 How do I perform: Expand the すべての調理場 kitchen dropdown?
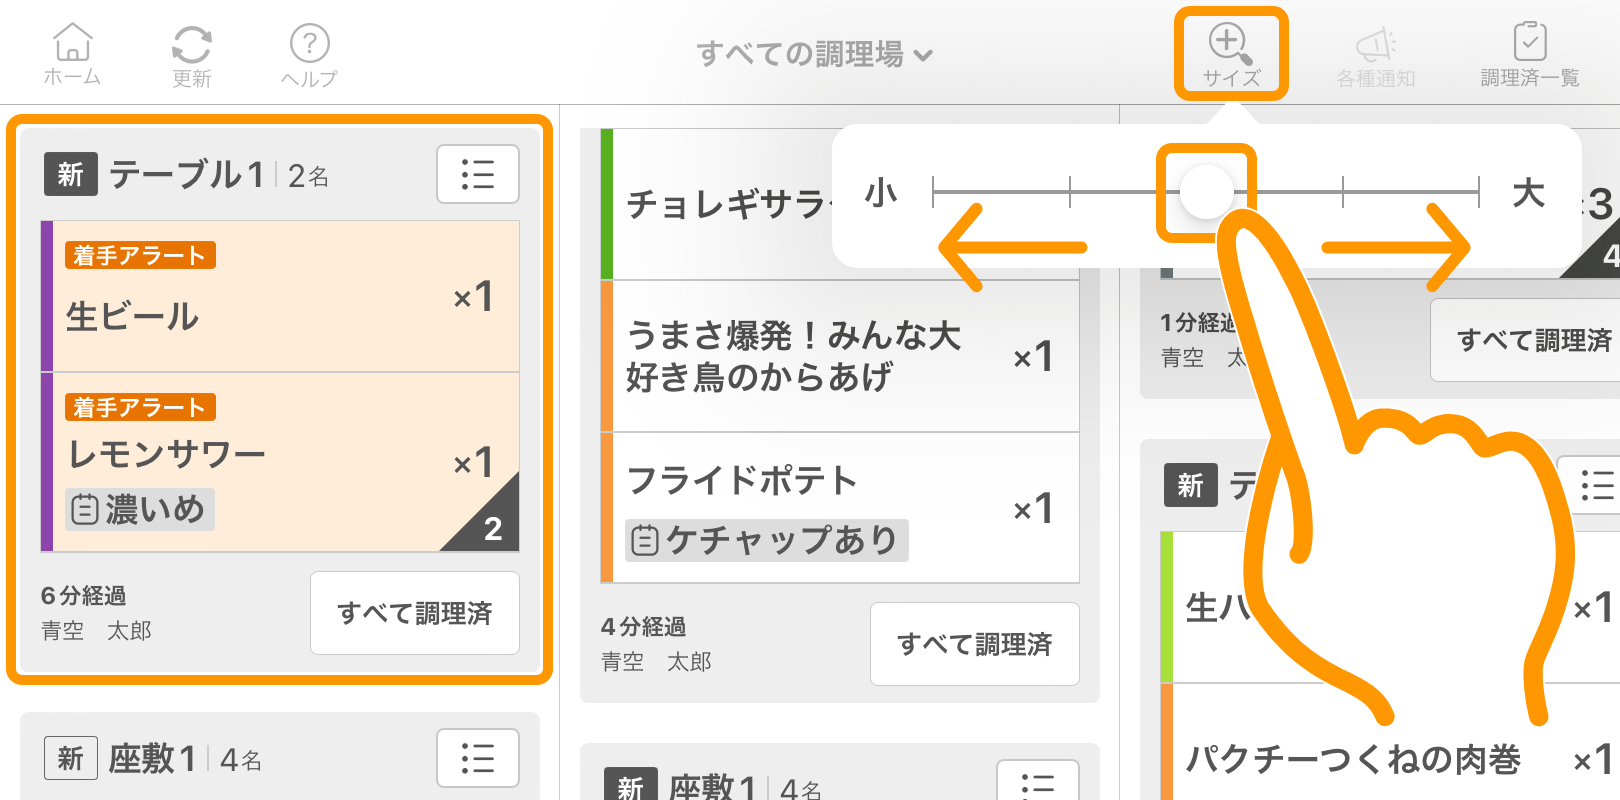tap(815, 54)
